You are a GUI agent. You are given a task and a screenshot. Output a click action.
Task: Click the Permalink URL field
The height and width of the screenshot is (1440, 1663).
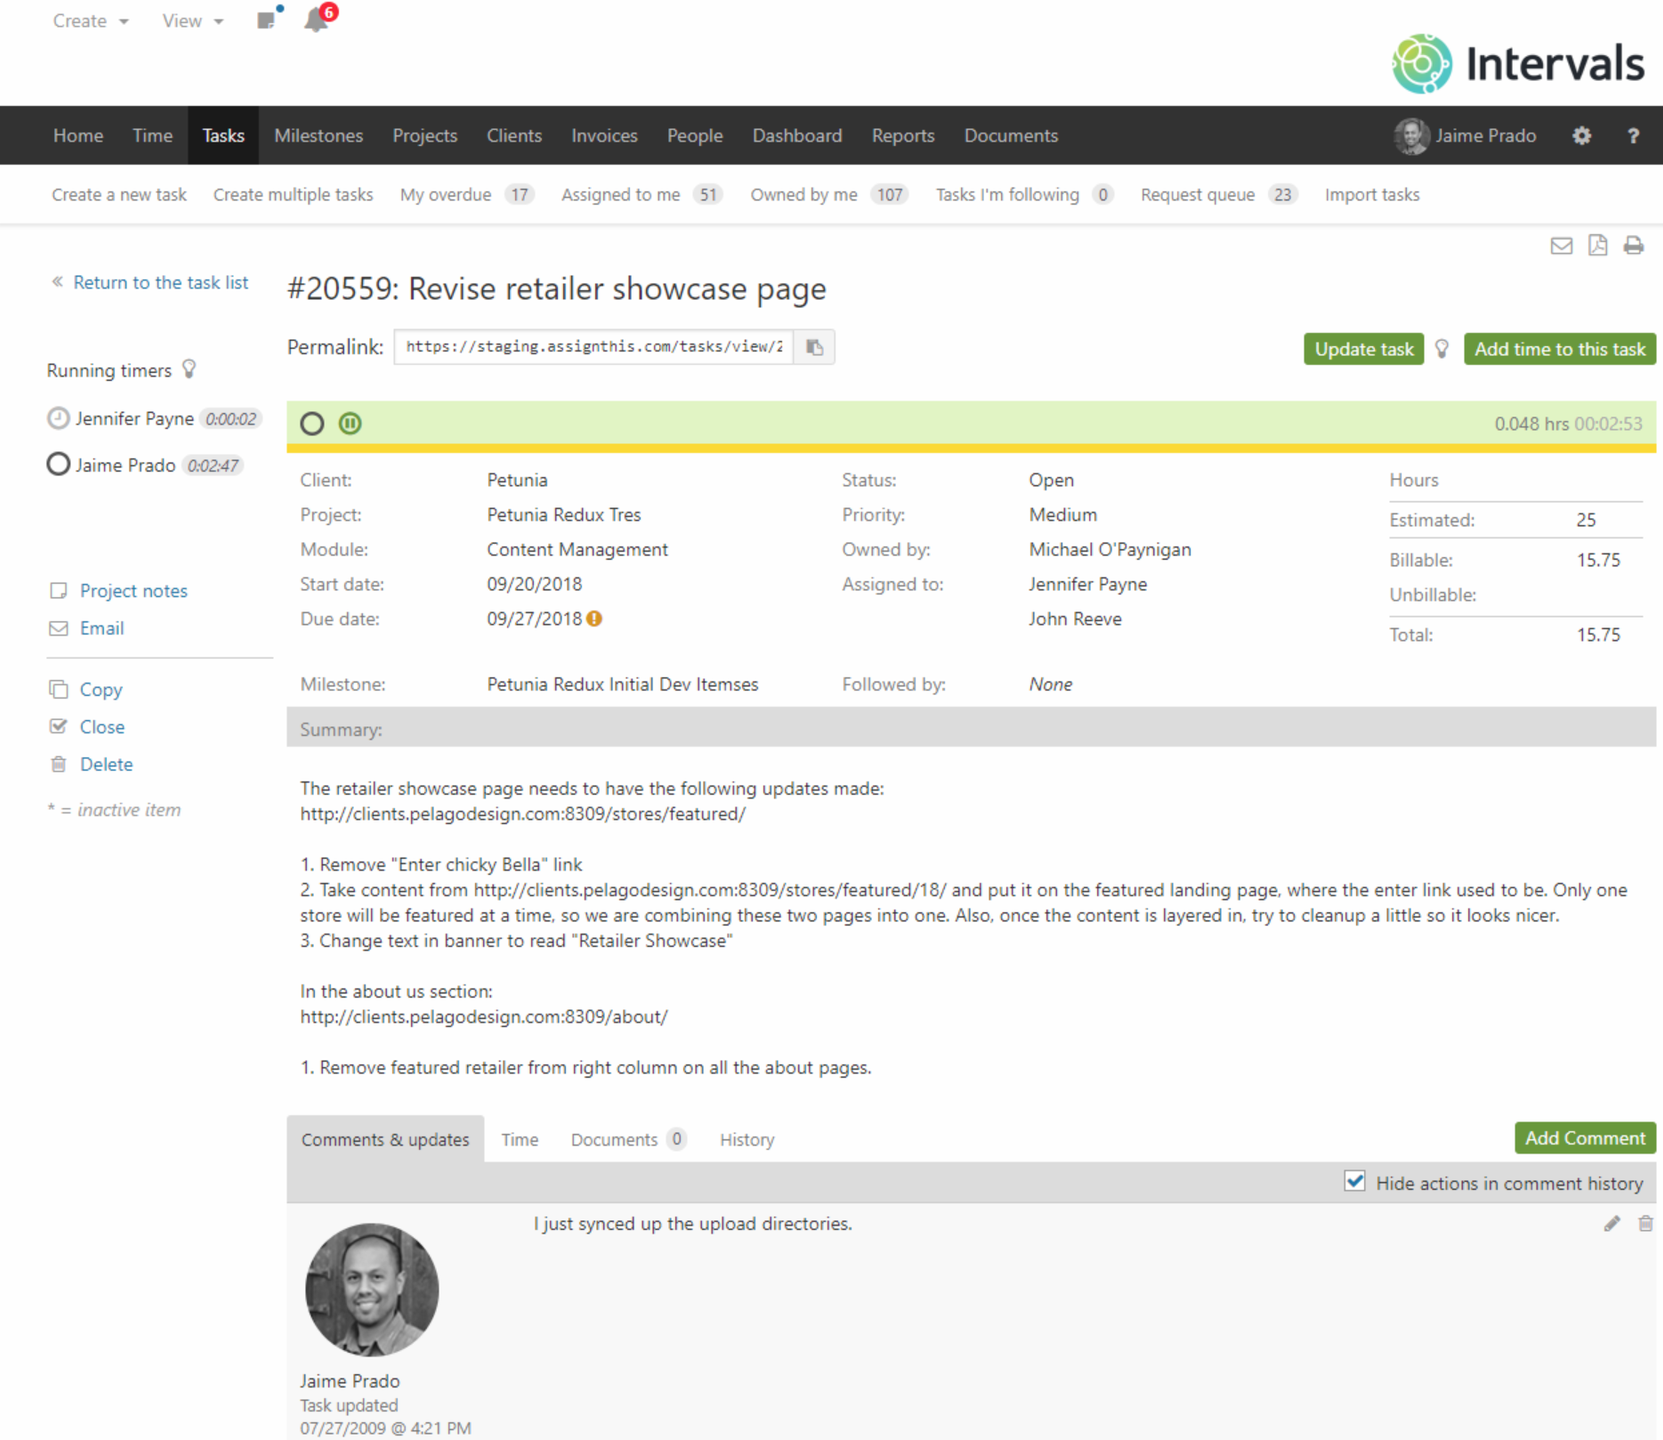click(594, 348)
